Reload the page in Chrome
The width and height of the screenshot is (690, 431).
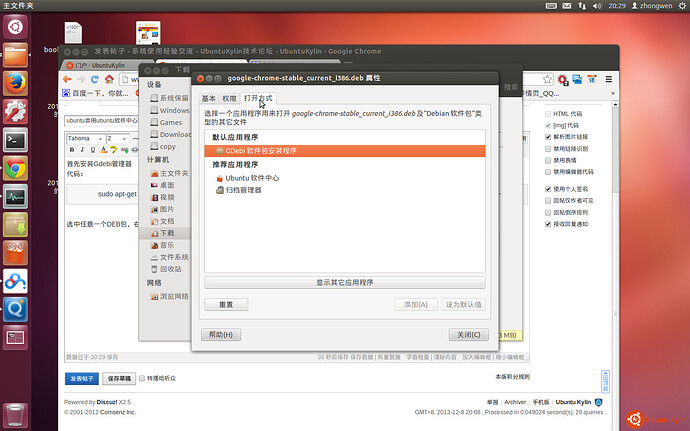tap(95, 79)
